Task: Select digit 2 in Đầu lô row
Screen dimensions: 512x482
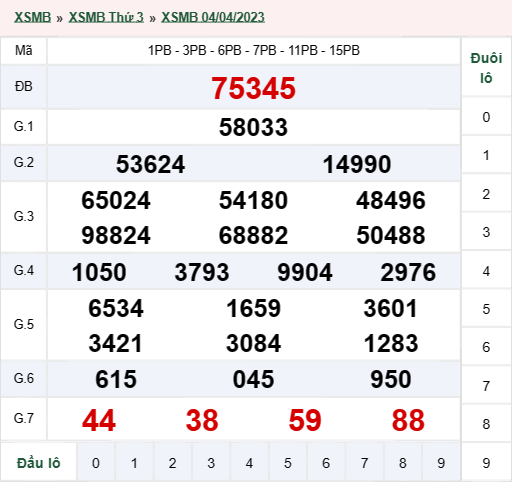Action: 172,463
